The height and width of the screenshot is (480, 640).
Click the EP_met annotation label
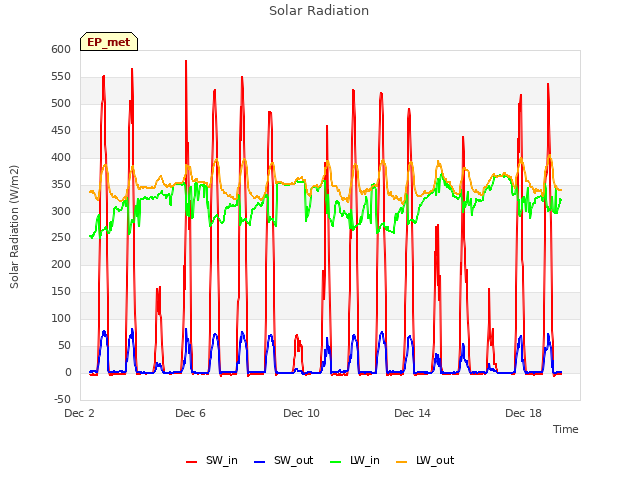[x=109, y=42]
